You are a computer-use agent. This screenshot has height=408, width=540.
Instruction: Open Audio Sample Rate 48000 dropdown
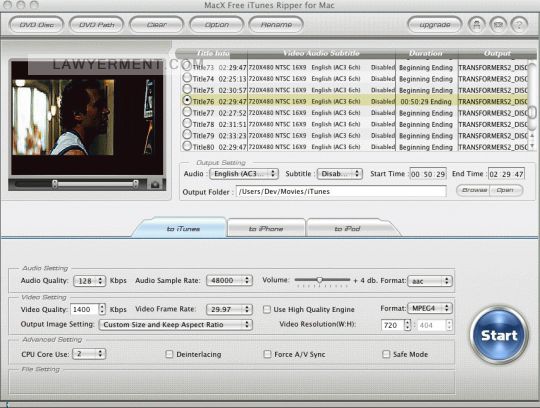tap(229, 281)
